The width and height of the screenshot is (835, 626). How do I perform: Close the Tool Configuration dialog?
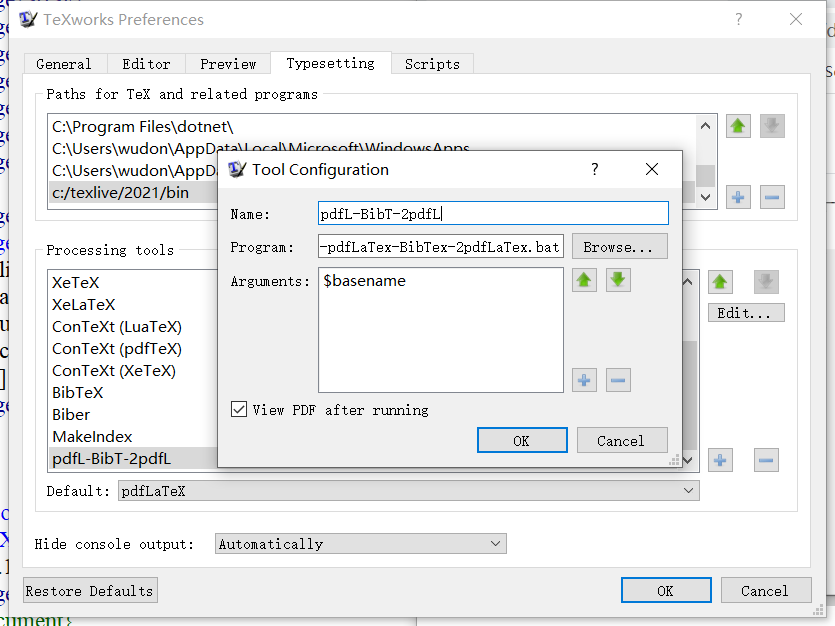652,169
